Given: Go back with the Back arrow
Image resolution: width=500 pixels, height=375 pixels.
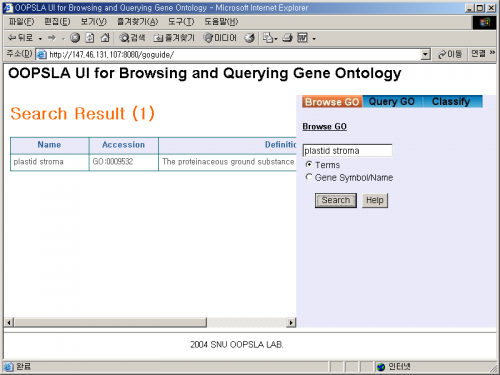Looking at the screenshot, I should (21, 38).
